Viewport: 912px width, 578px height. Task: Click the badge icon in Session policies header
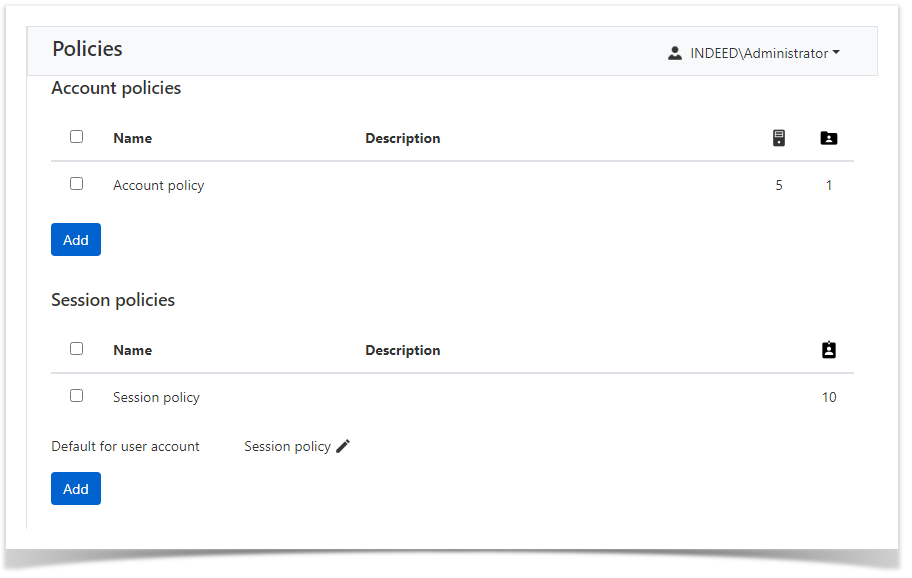tap(828, 350)
